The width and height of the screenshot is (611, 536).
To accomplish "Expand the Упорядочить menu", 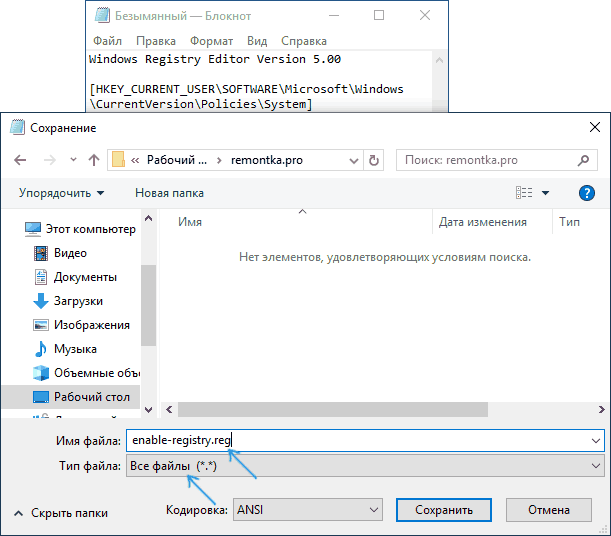I will tap(61, 193).
